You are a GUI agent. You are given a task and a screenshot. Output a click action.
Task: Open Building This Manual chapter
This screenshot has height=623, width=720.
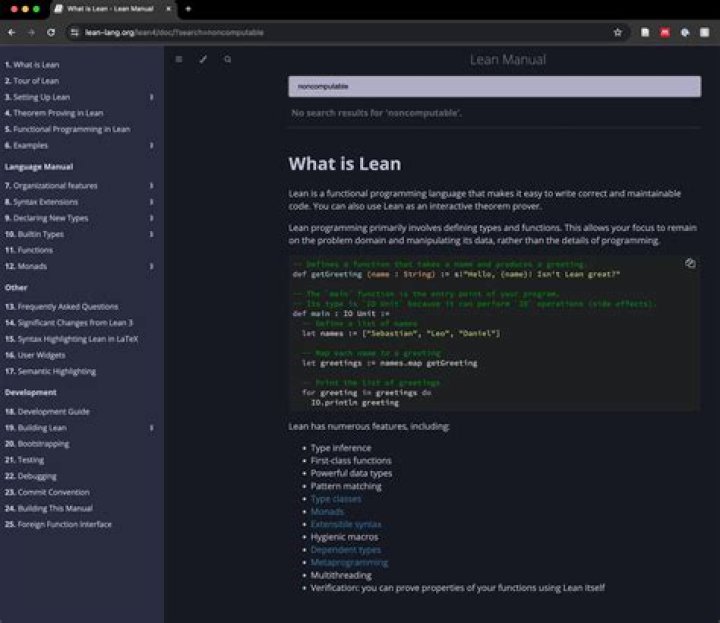click(x=49, y=508)
